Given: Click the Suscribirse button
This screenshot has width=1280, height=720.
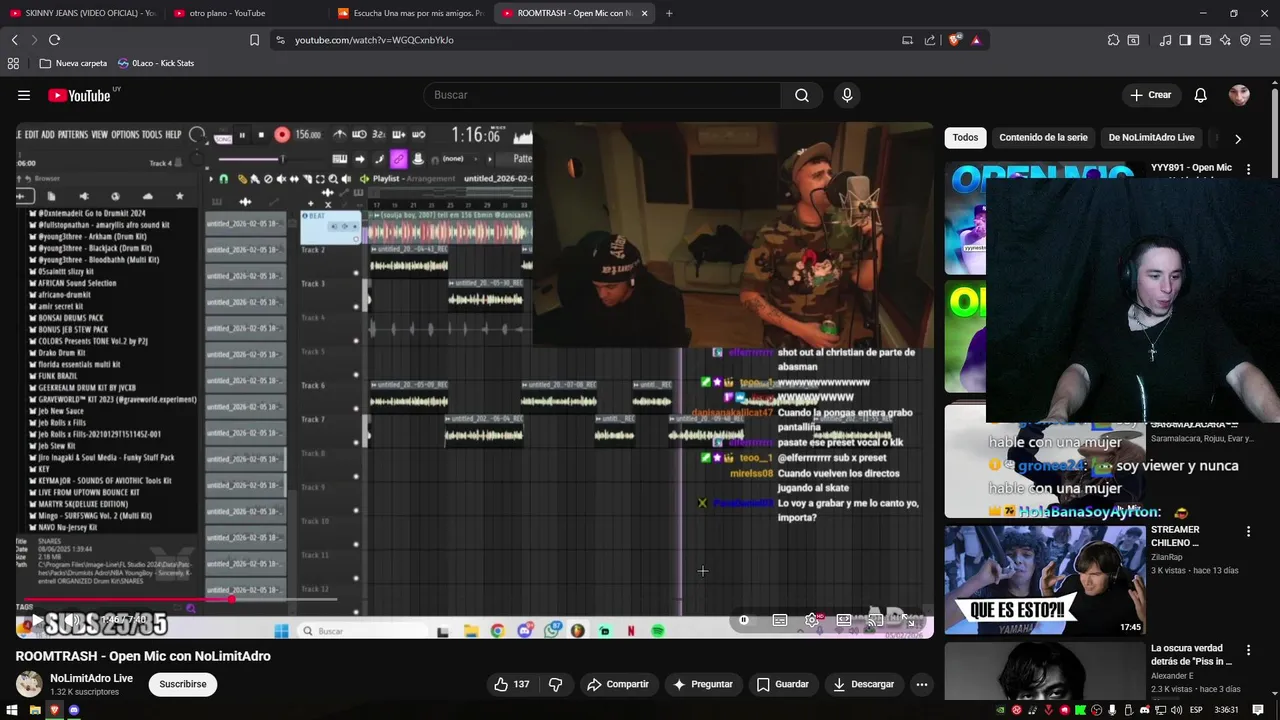Looking at the screenshot, I should 183,684.
